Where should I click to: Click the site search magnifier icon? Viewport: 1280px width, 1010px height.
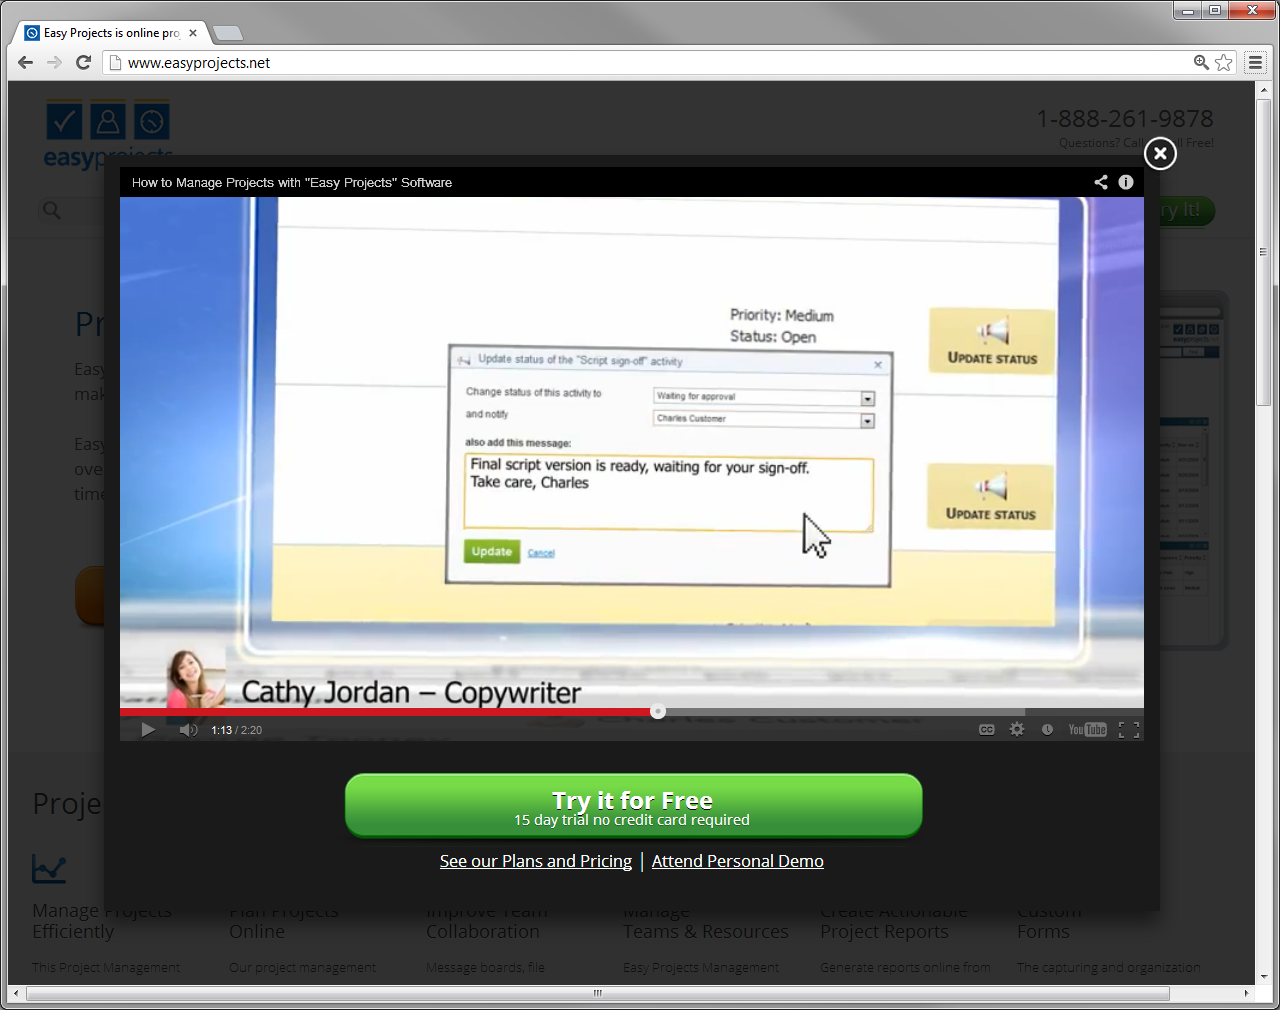point(52,210)
